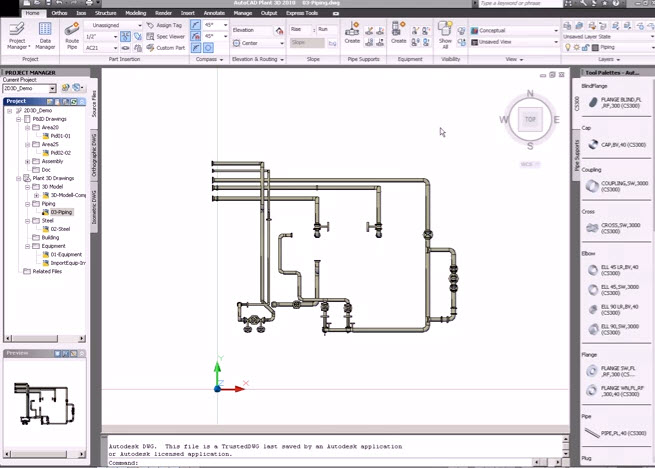Open the Orthographic DWG side tab
The image size is (655, 468).
coord(94,154)
